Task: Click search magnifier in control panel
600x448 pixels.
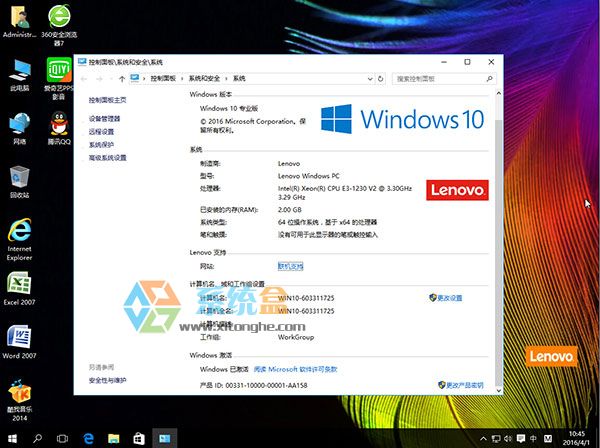Action: [x=489, y=79]
